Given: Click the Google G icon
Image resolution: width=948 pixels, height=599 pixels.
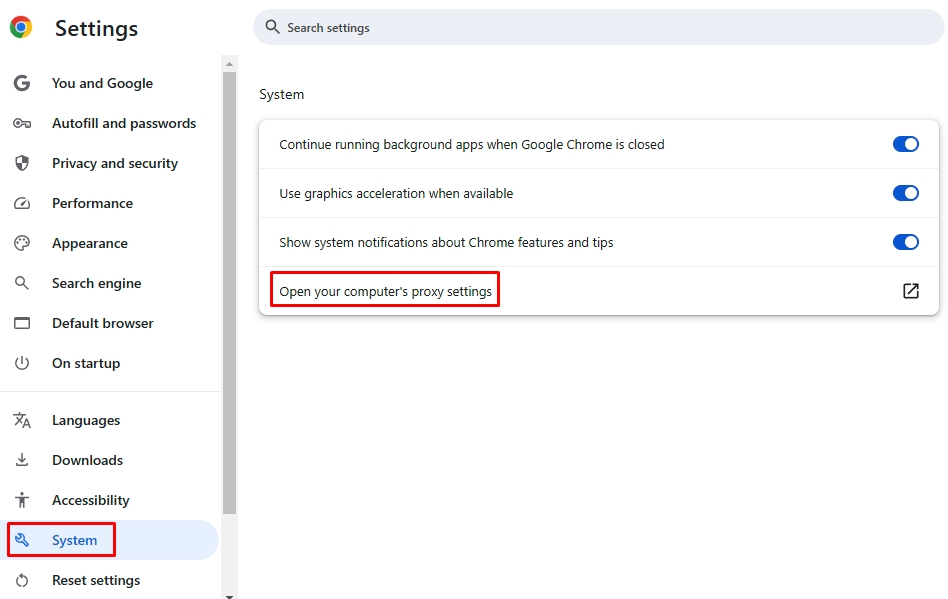Looking at the screenshot, I should (x=22, y=83).
